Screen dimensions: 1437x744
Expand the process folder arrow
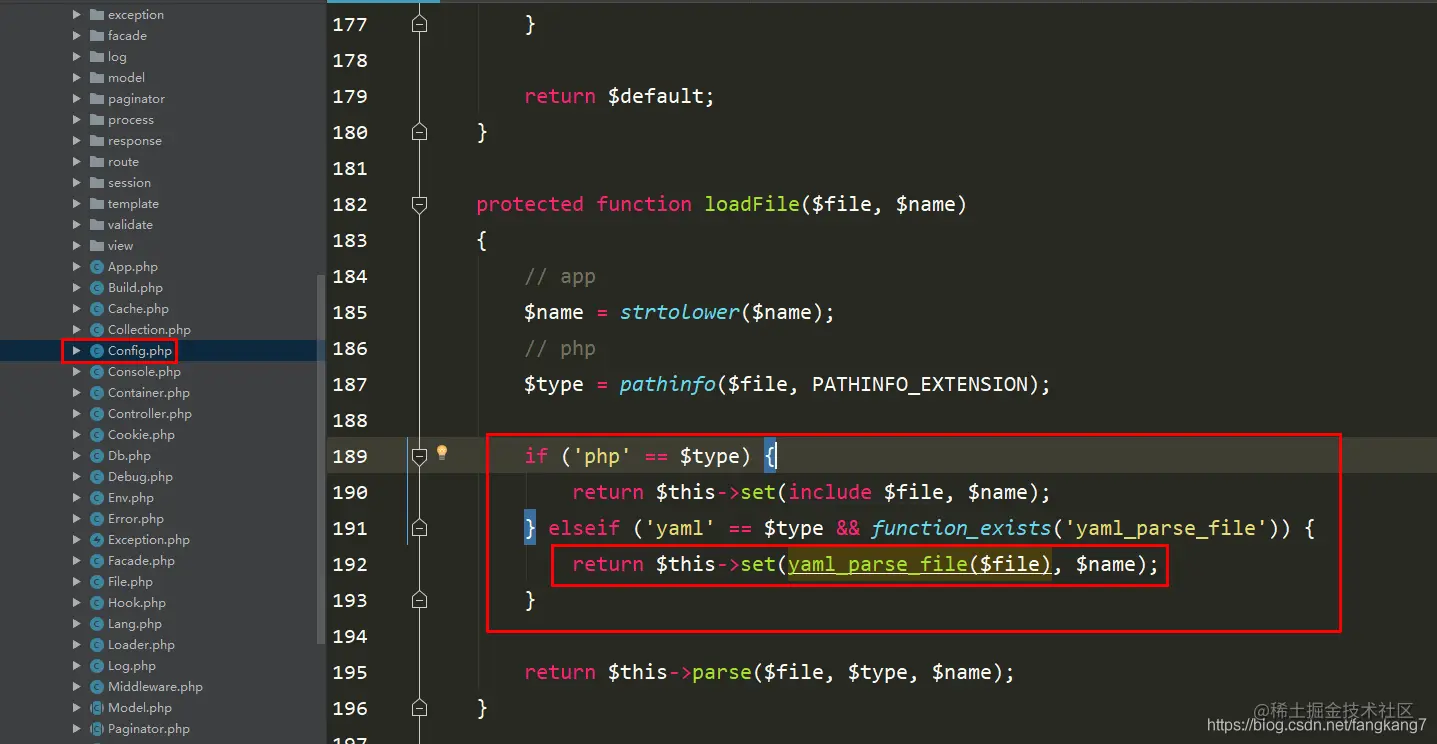tap(77, 120)
